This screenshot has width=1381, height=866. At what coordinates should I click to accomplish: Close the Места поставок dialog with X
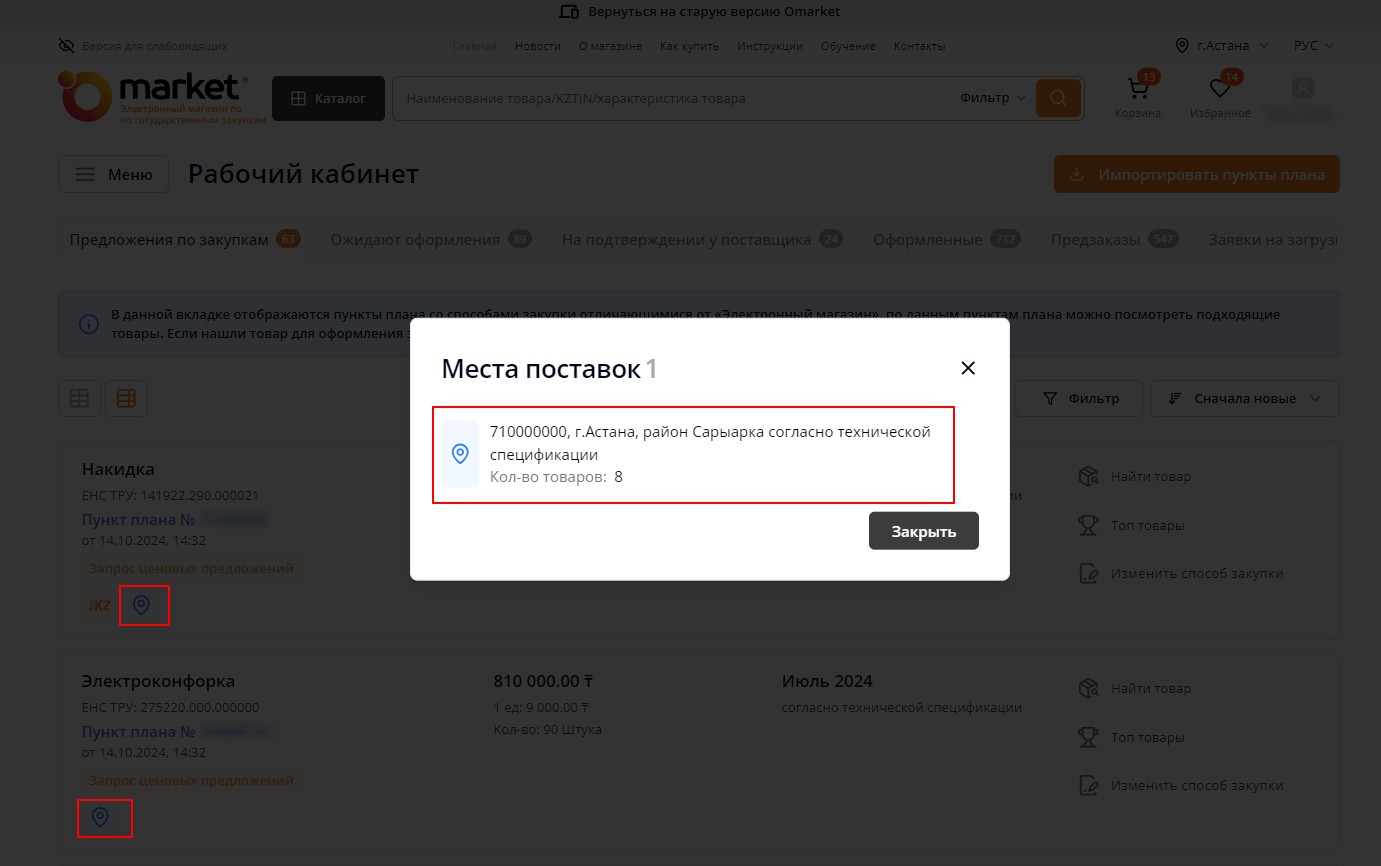[x=967, y=368]
